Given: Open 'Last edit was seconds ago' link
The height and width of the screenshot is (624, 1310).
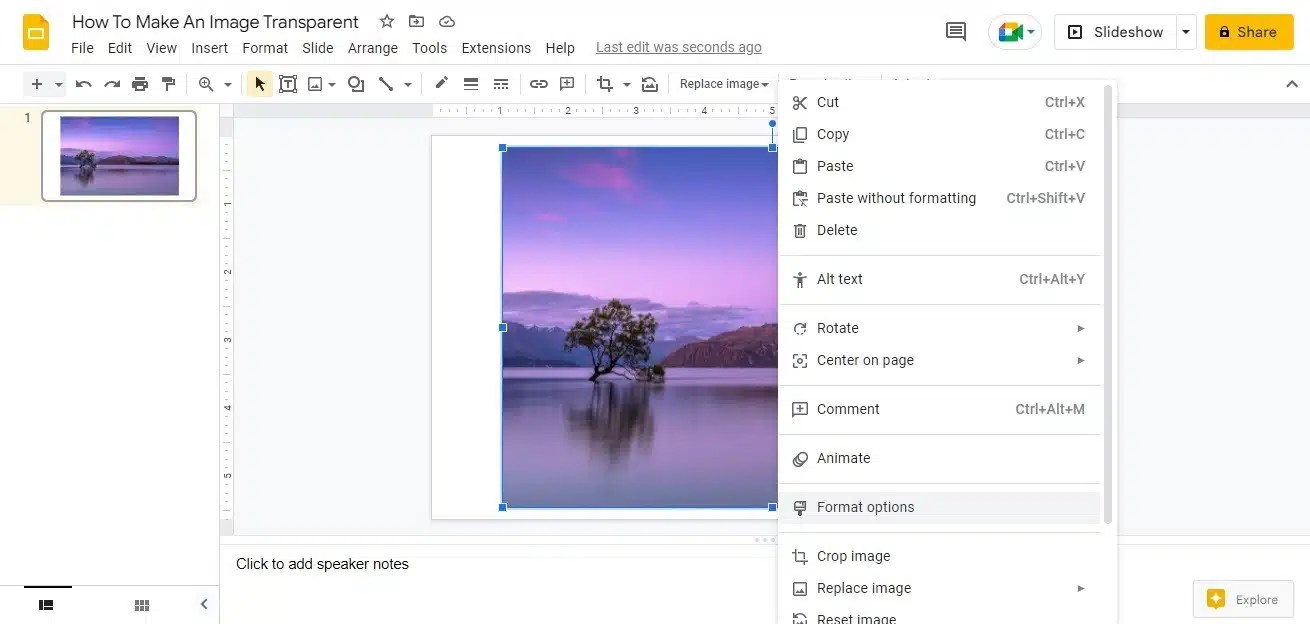Looking at the screenshot, I should [x=679, y=47].
